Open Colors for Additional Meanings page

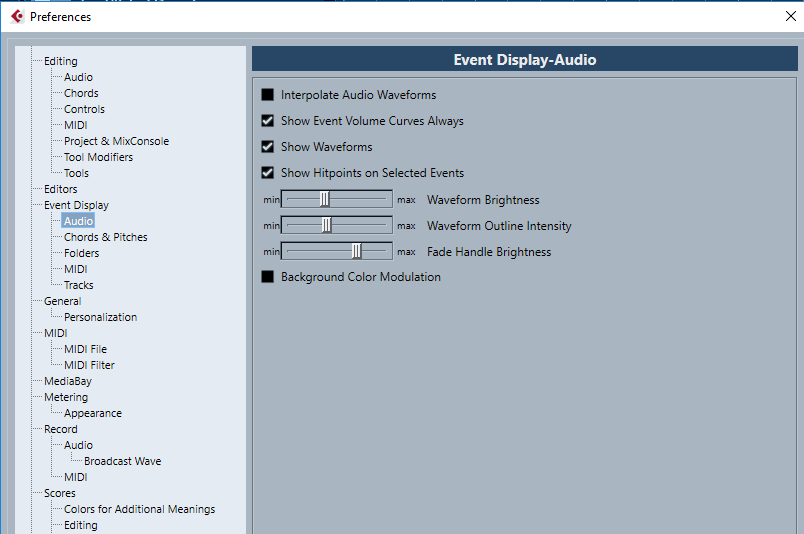coord(139,509)
